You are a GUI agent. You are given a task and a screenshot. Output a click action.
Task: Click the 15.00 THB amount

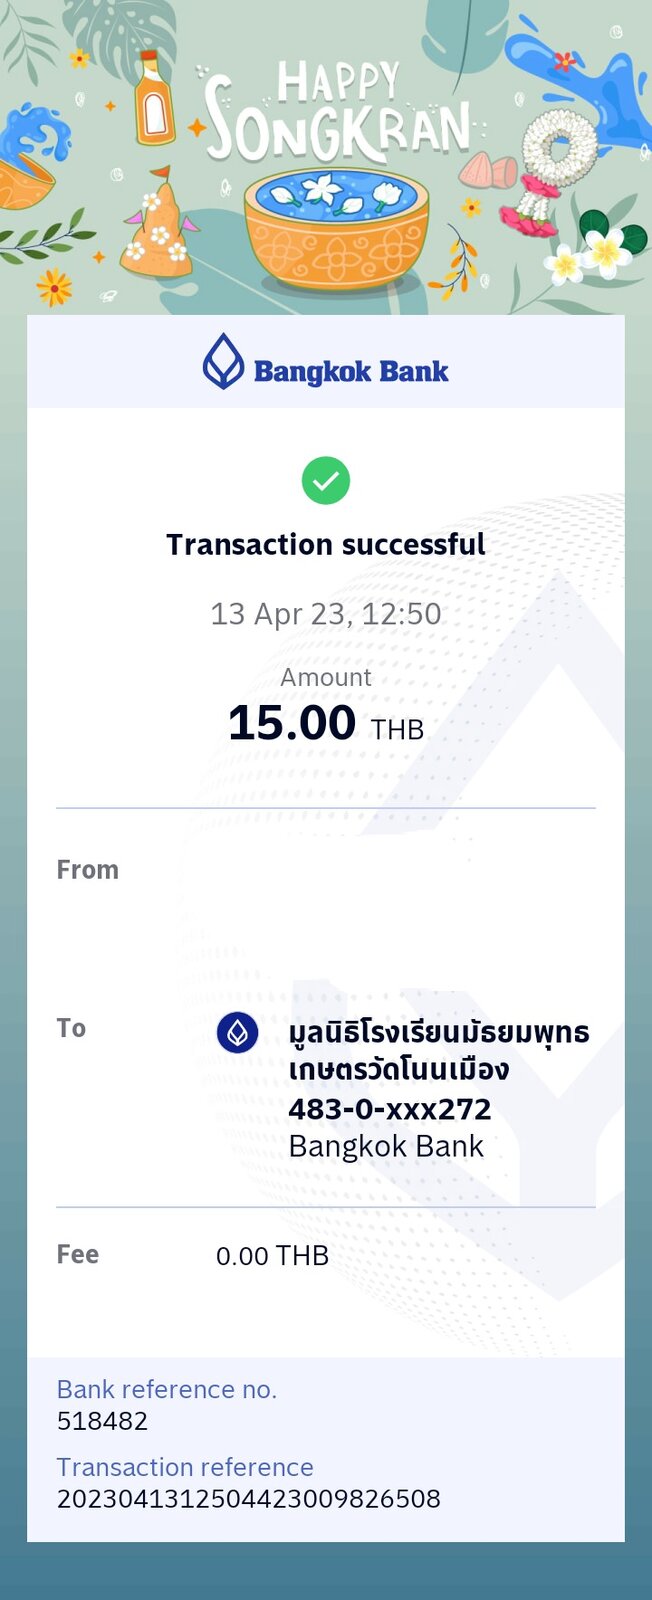click(326, 723)
